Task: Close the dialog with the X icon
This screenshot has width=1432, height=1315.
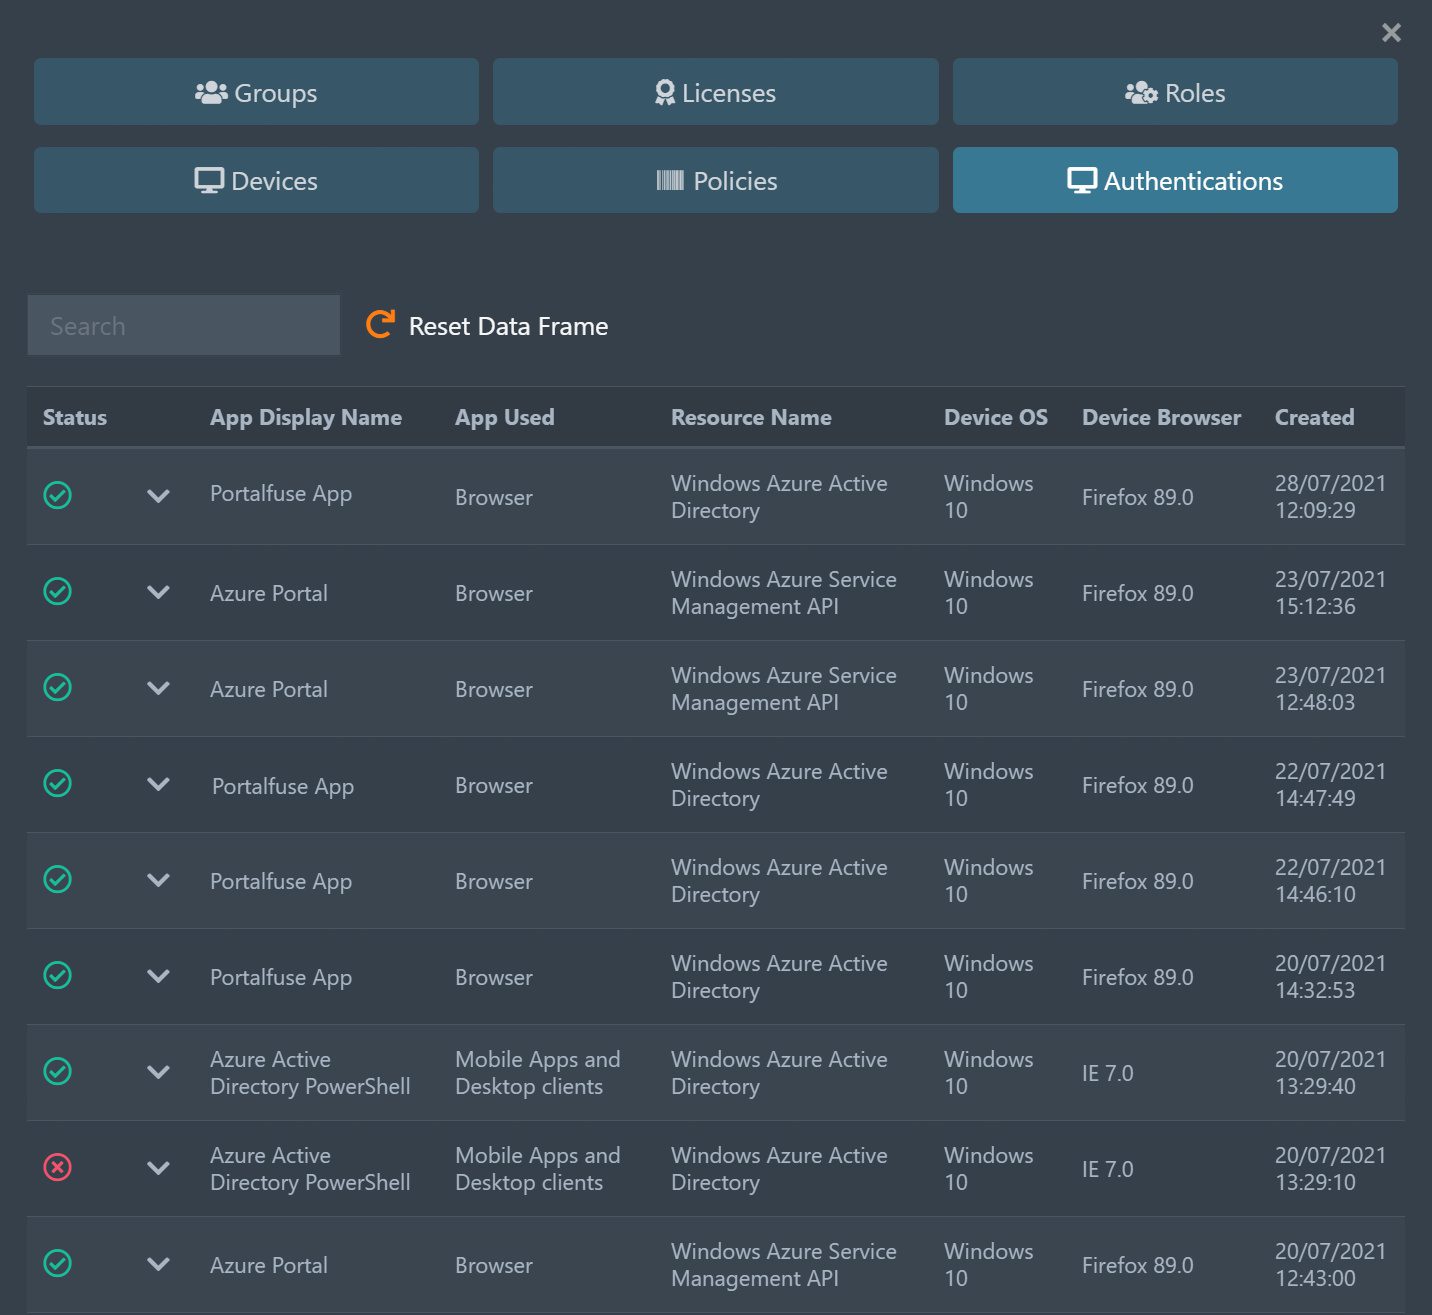Action: pos(1391,33)
